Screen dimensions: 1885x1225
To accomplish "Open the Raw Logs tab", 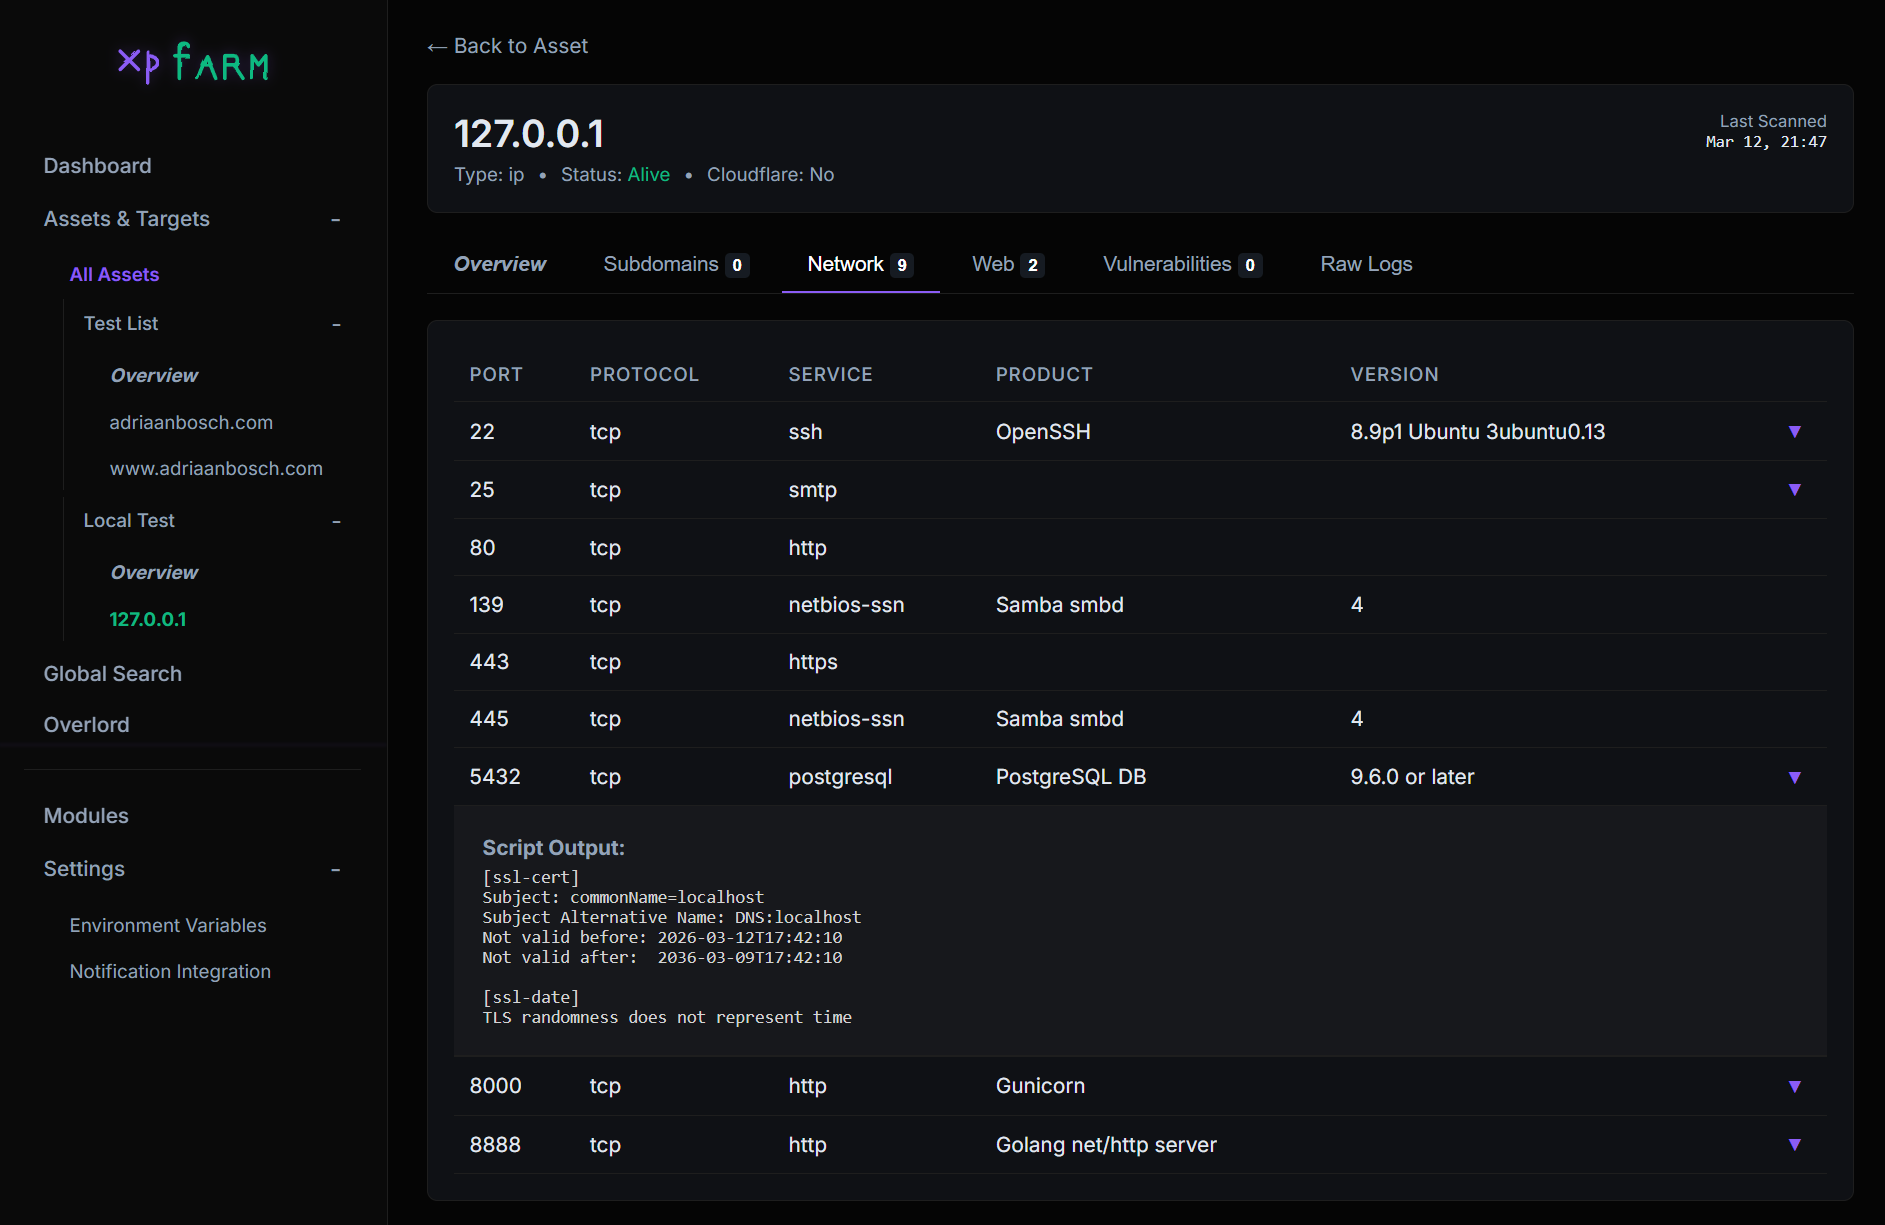I will 1366,264.
